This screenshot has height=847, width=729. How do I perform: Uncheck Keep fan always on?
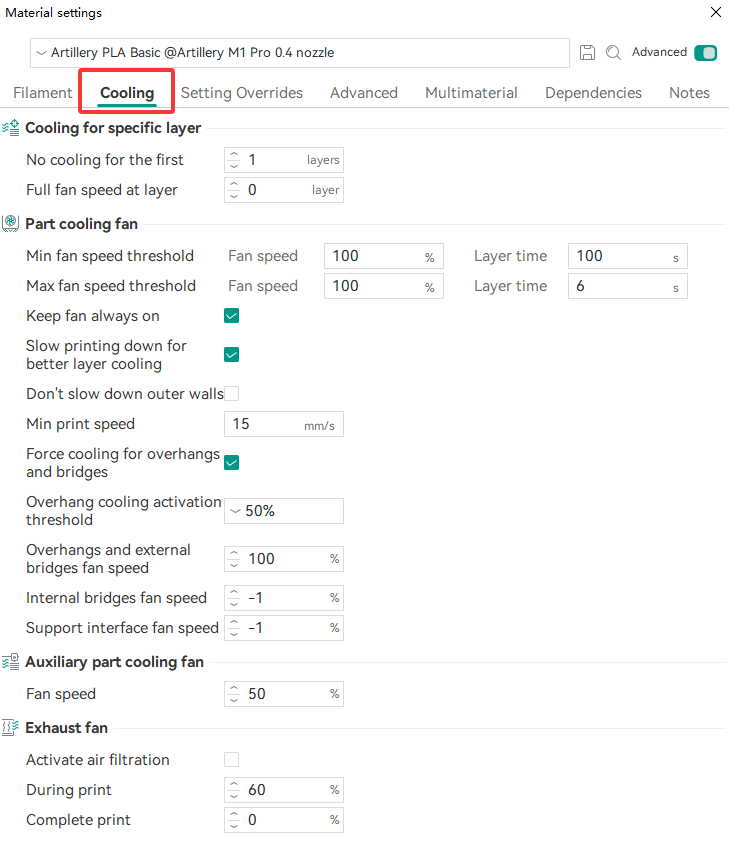pos(231,316)
